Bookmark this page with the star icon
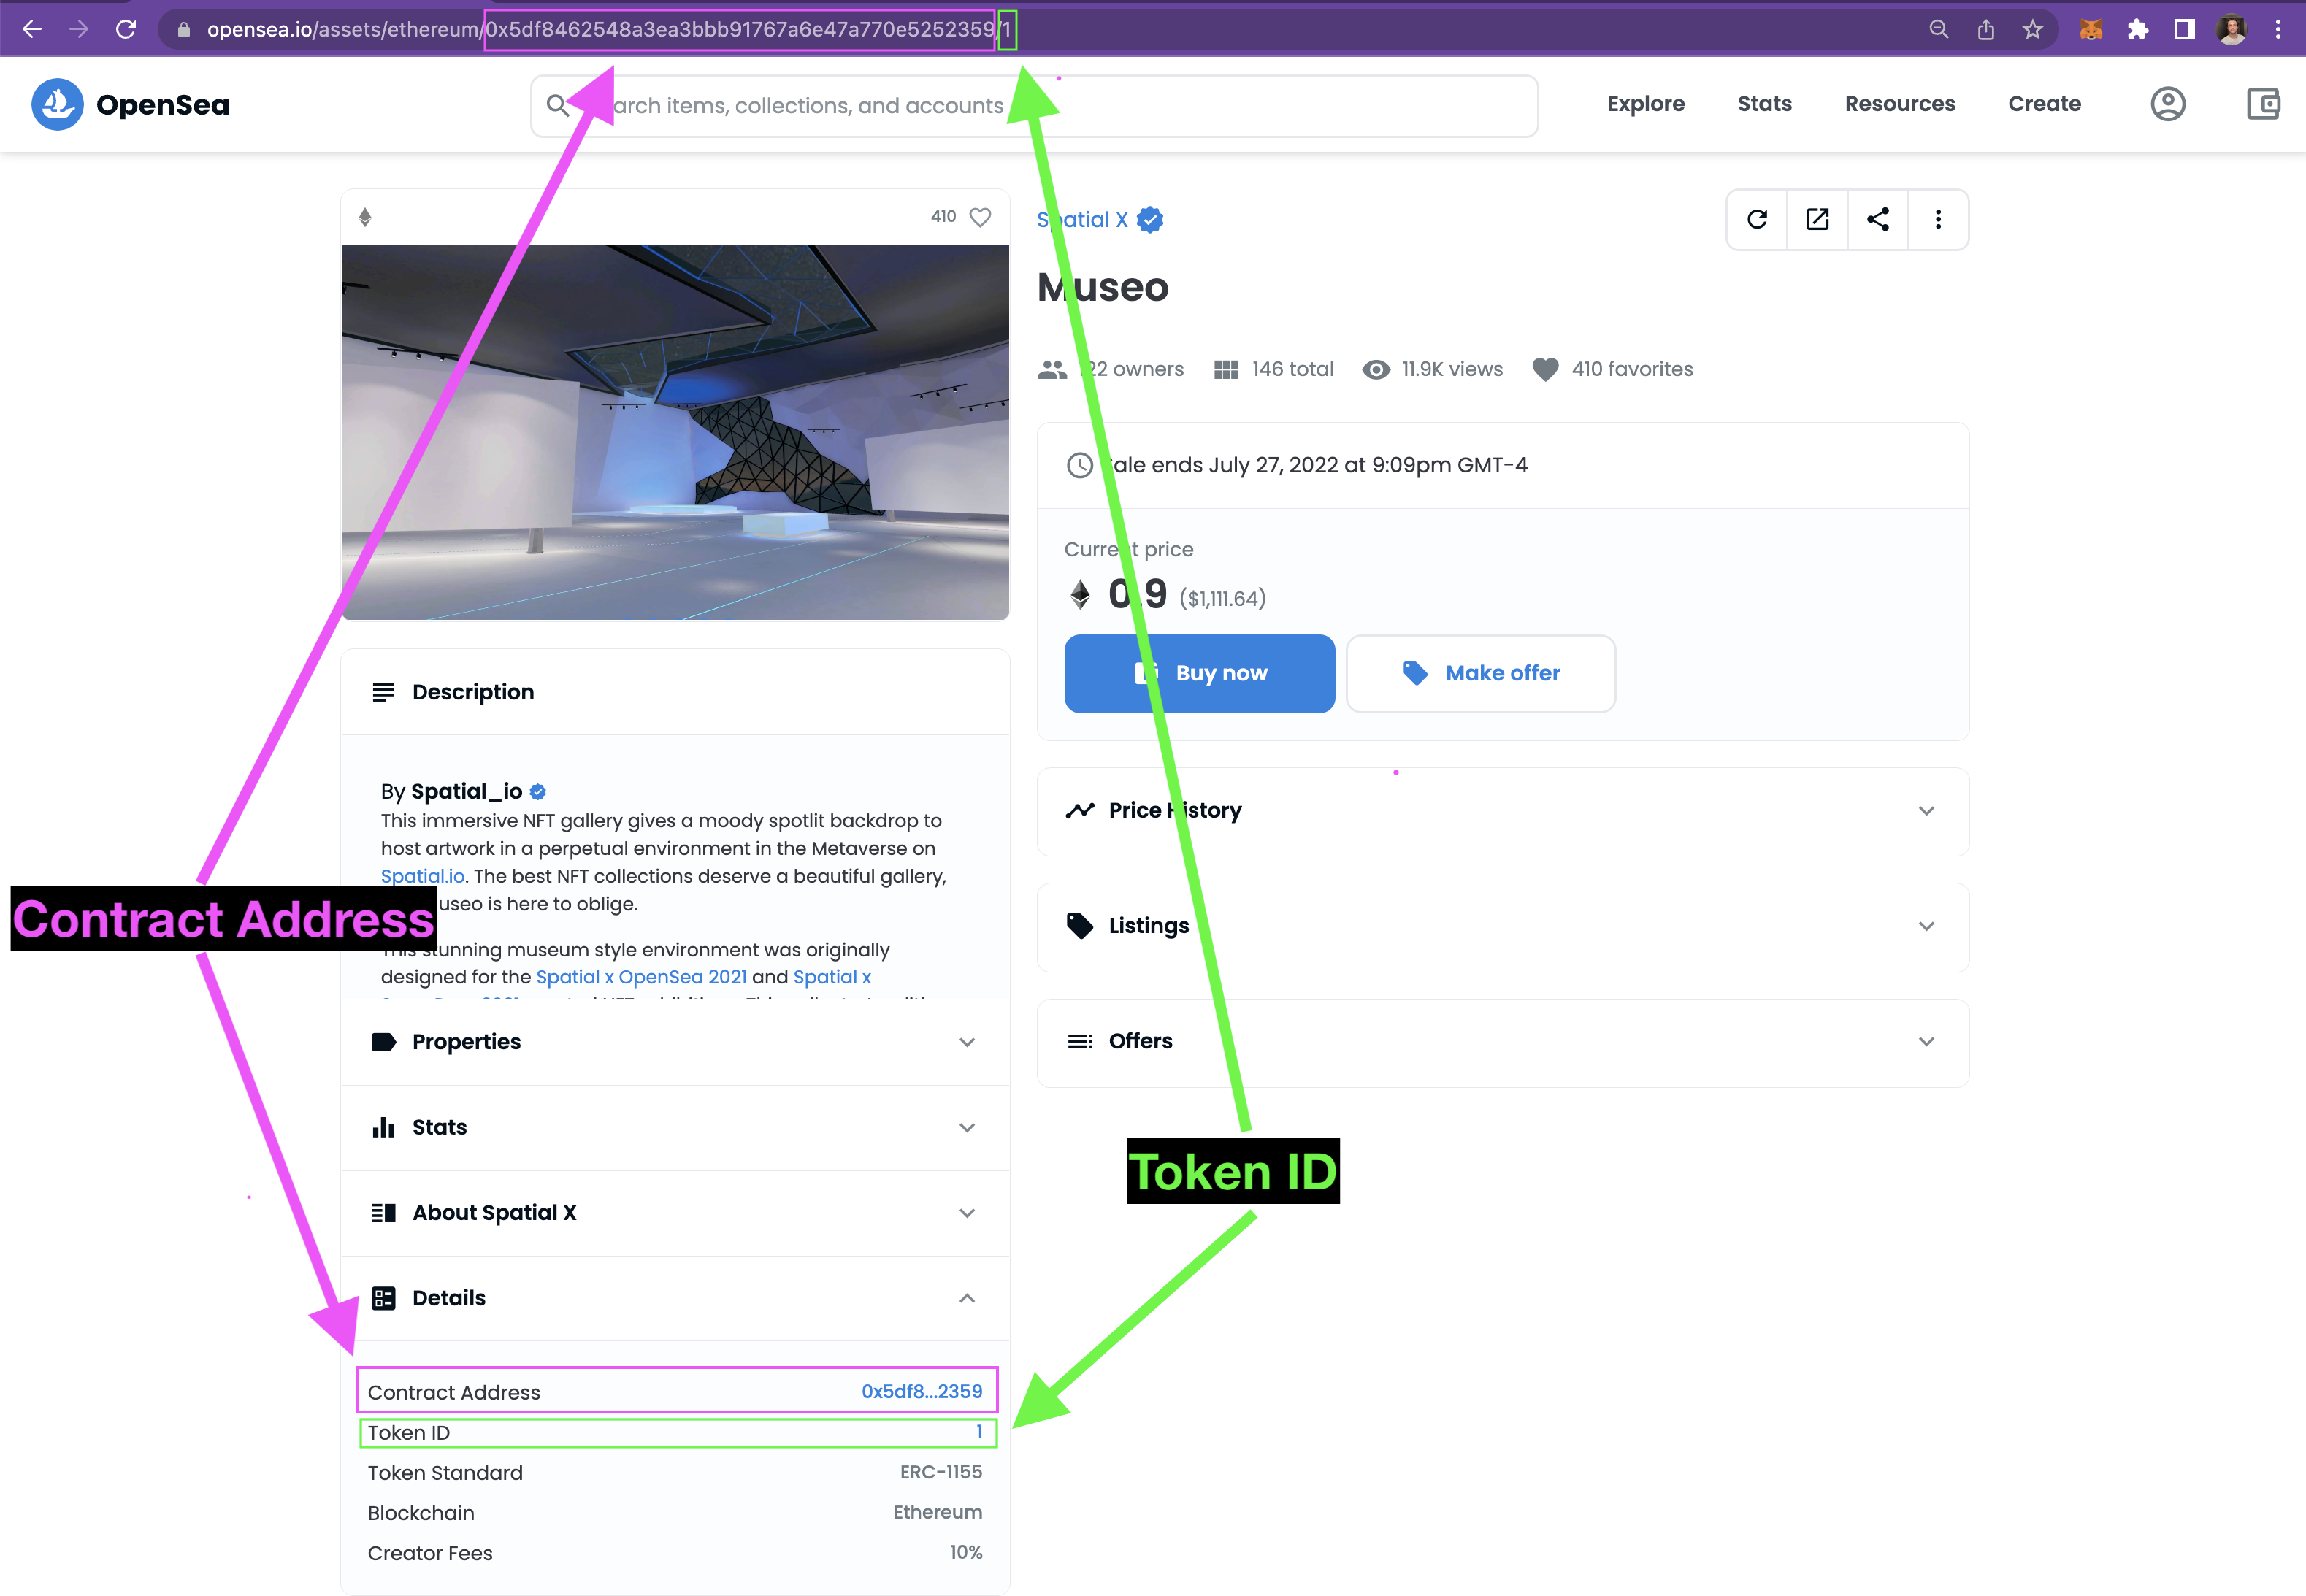This screenshot has width=2306, height=1596. tap(2032, 29)
